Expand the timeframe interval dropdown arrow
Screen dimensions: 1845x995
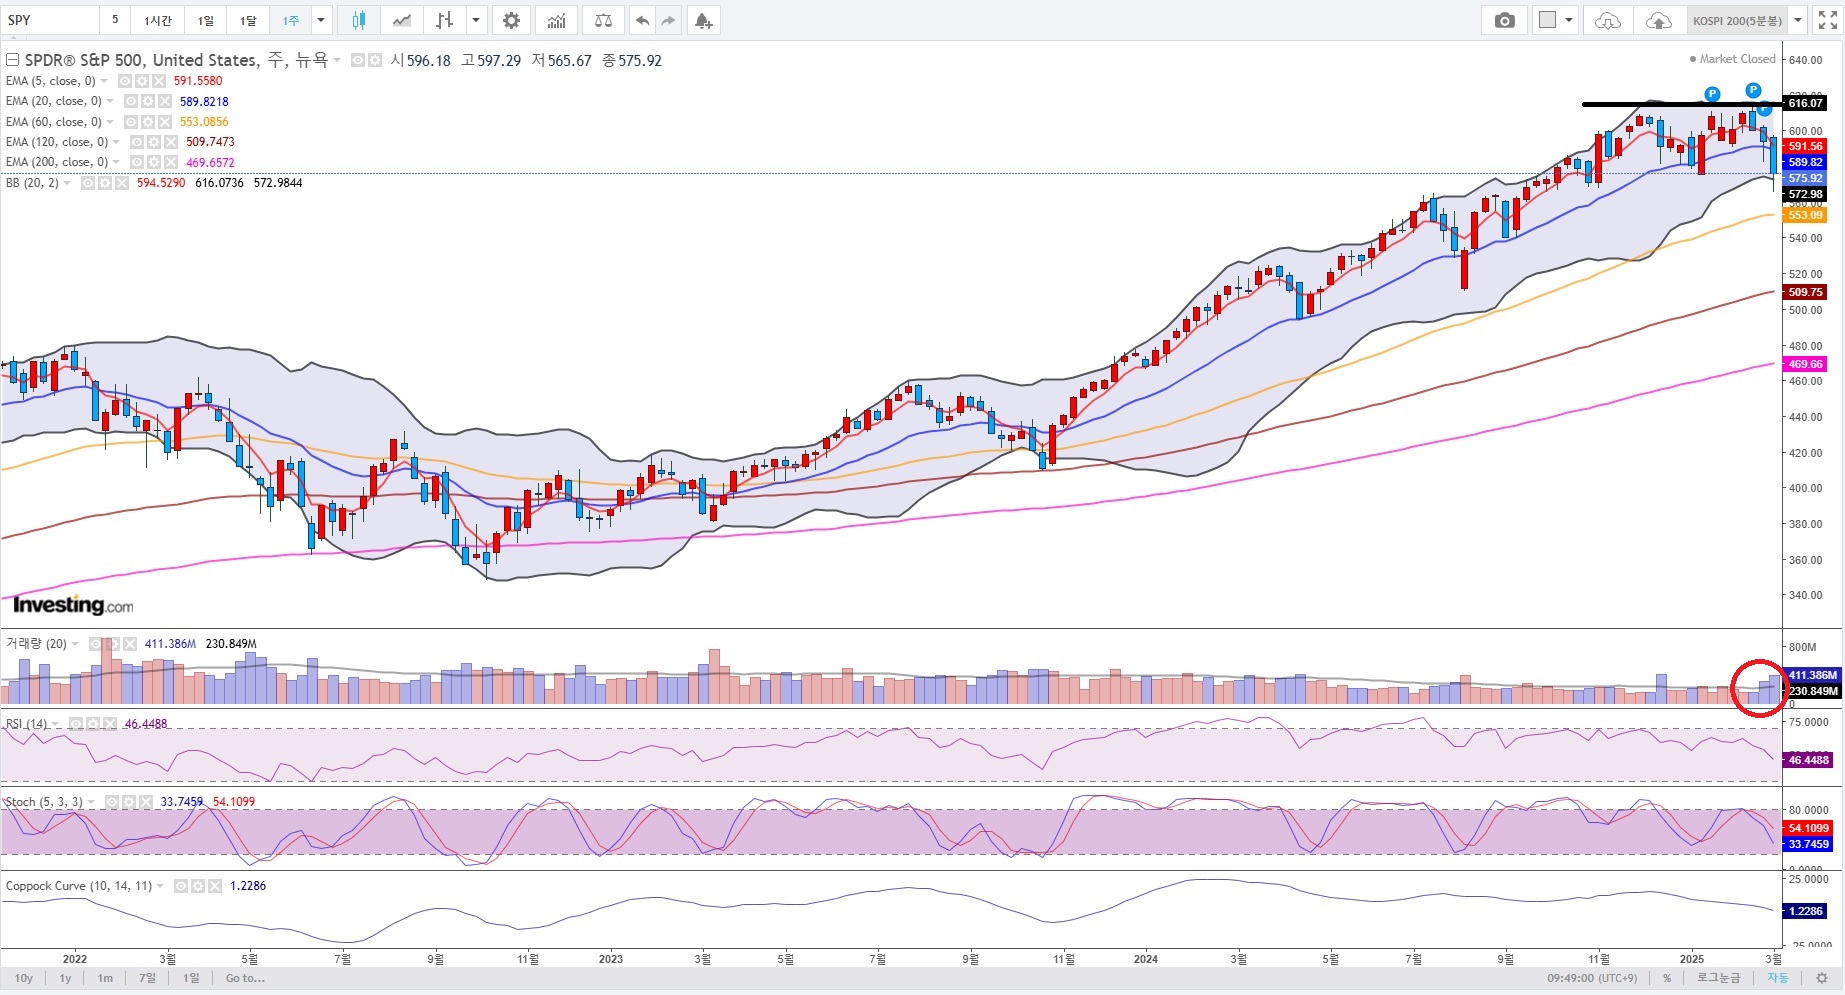pos(321,20)
